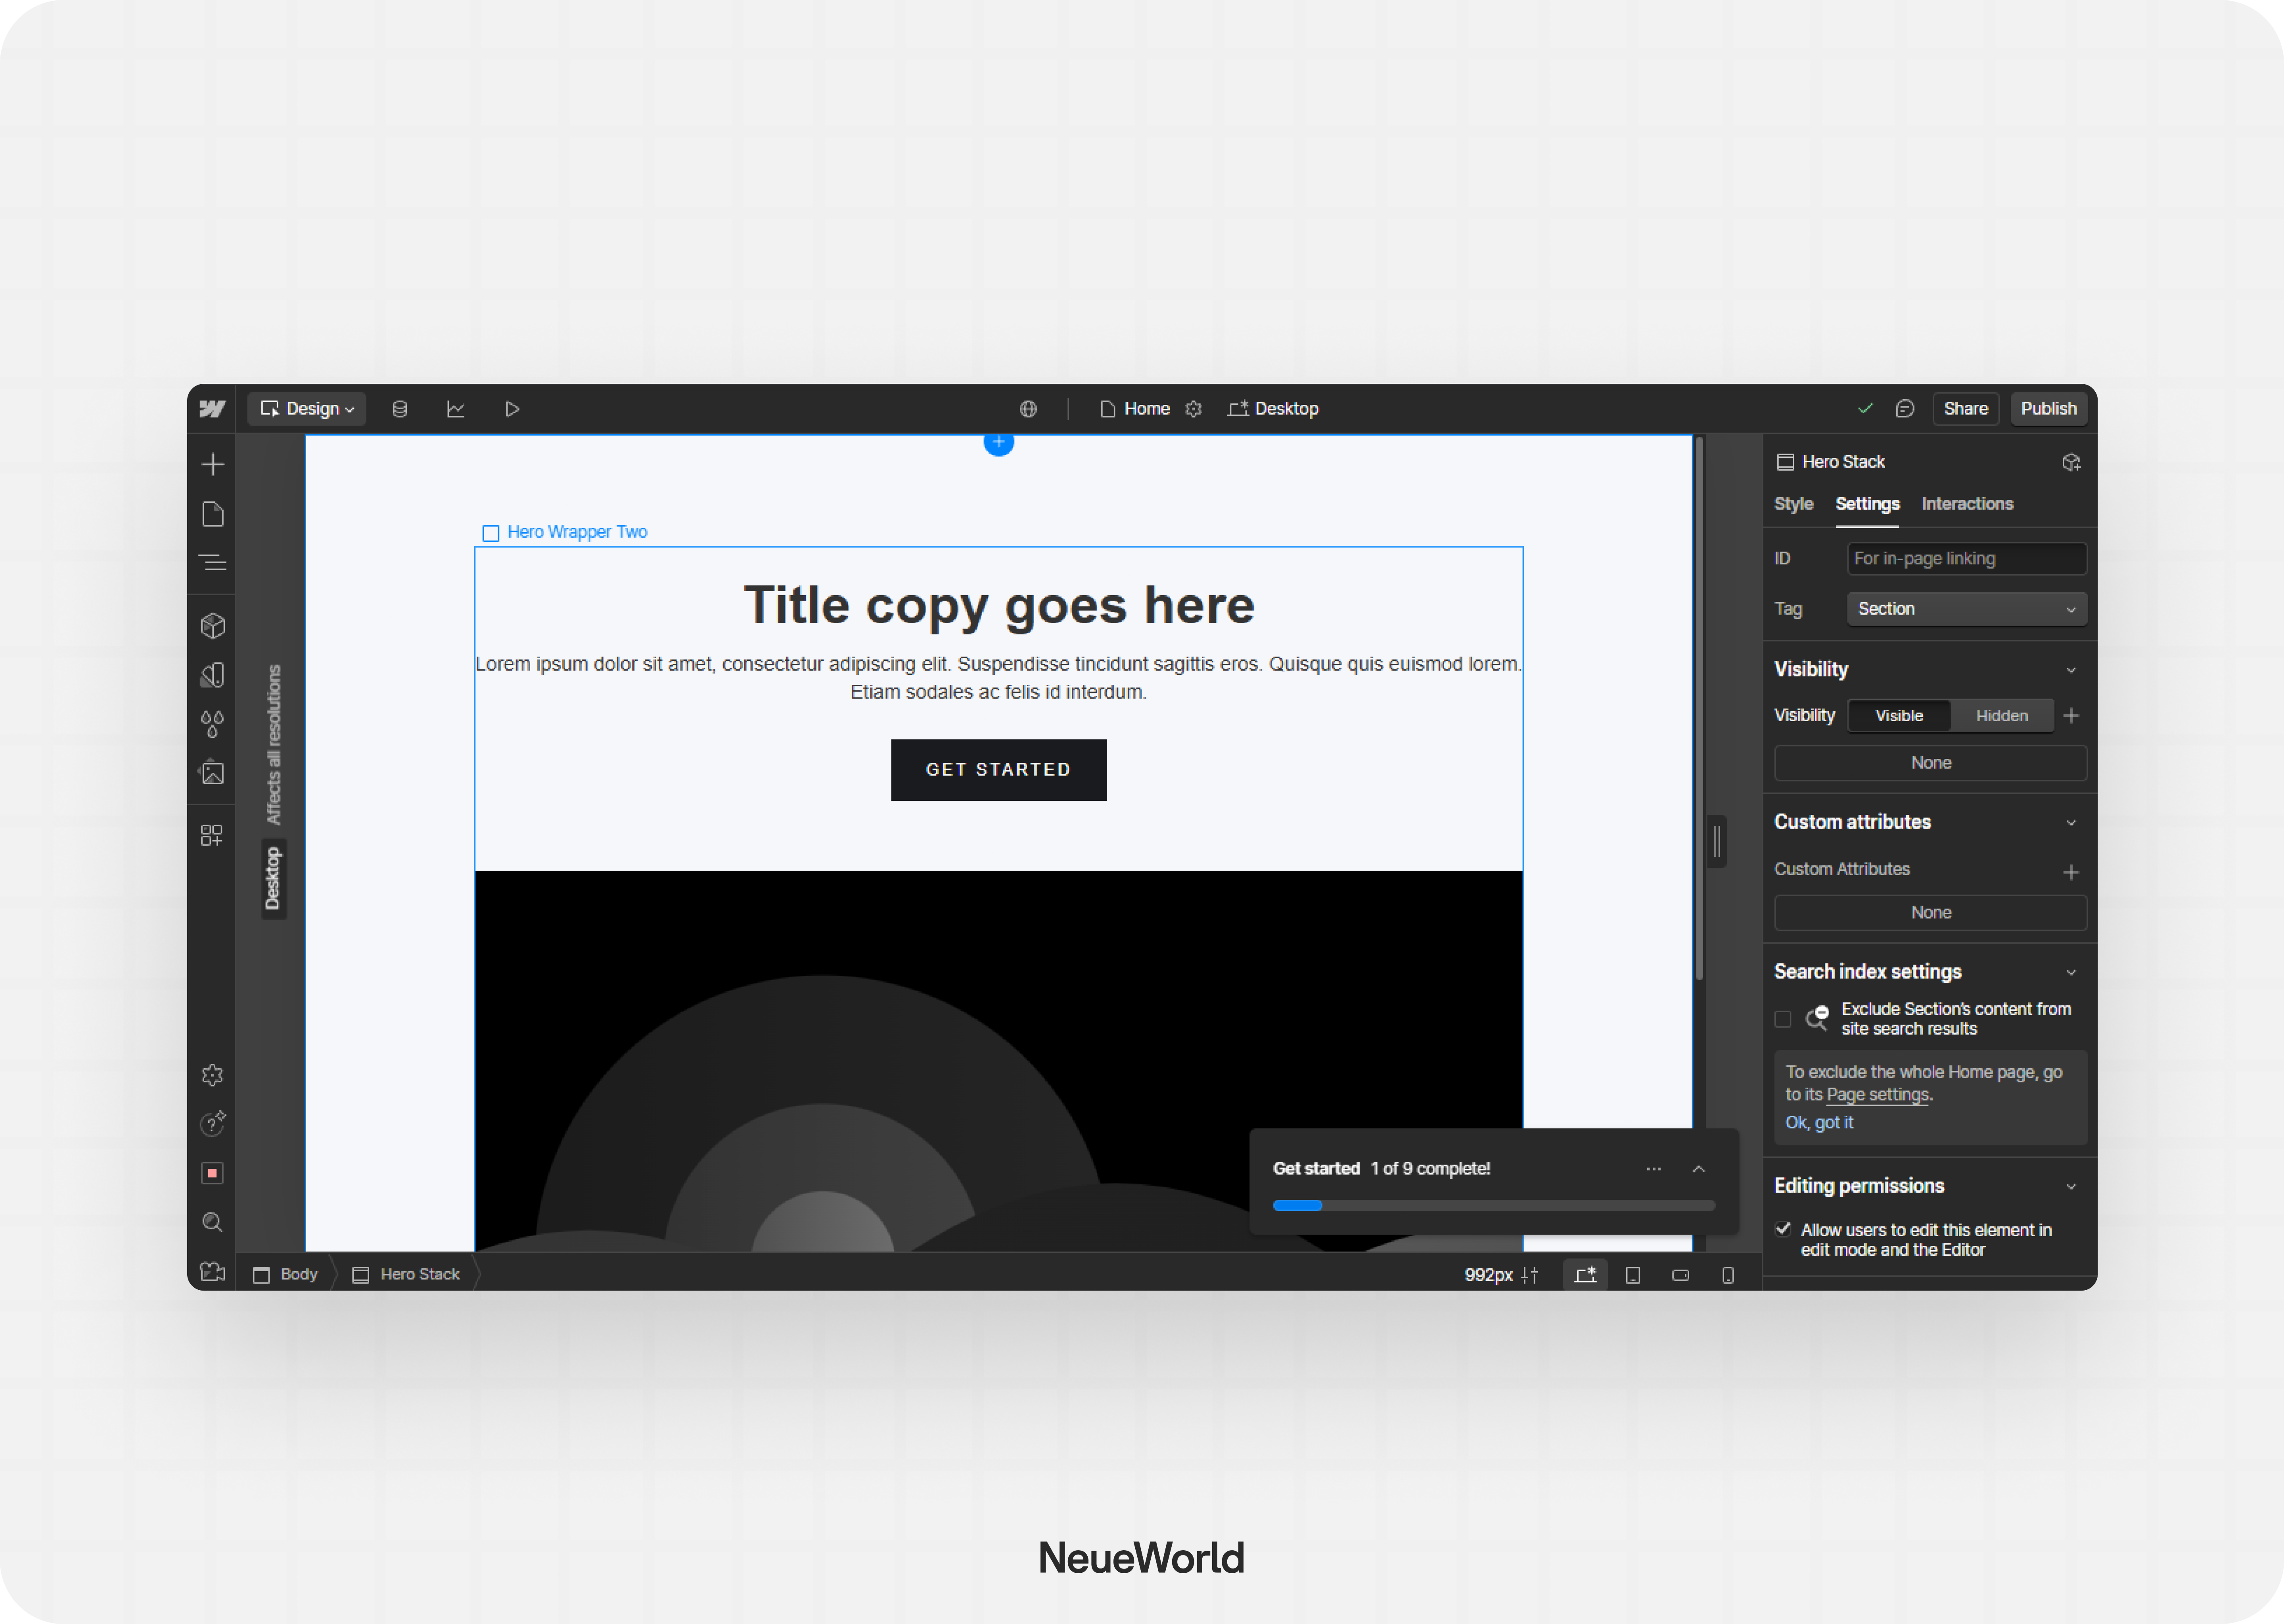
Task: Click the Webflow logo icon
Action: pyautogui.click(x=212, y=409)
